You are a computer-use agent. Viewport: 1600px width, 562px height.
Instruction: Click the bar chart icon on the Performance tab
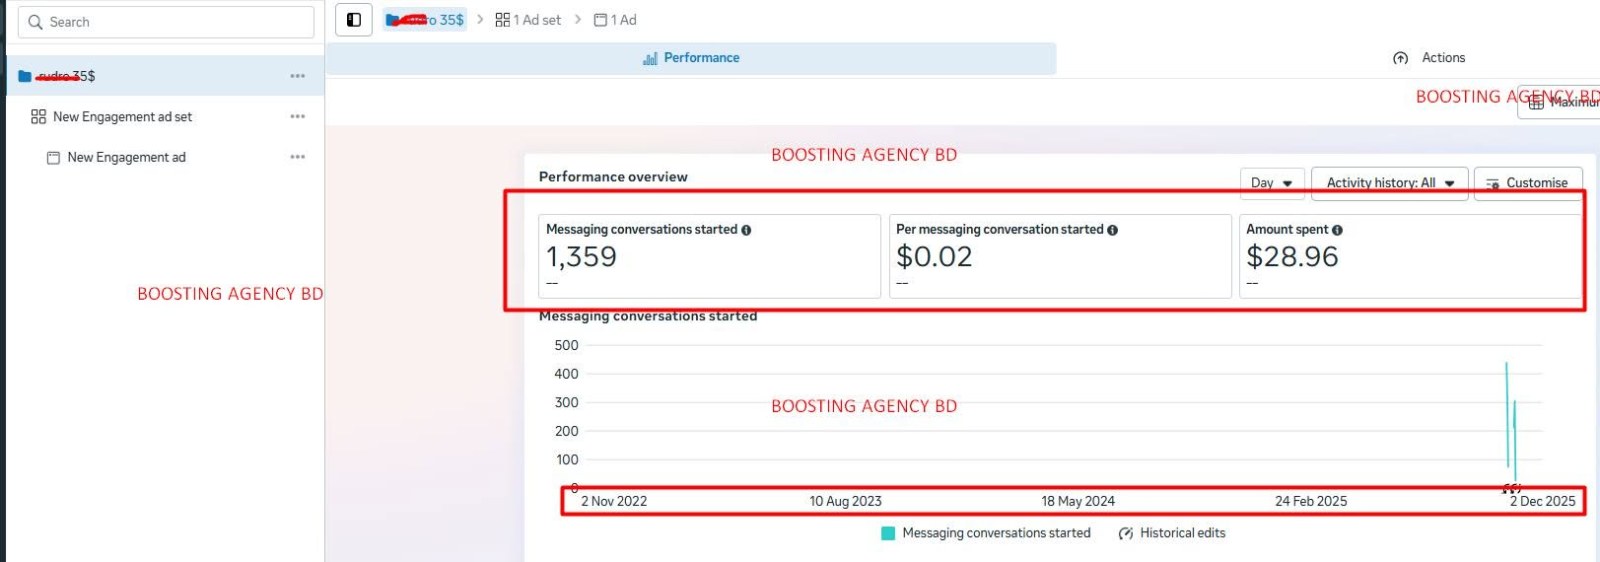pos(650,59)
